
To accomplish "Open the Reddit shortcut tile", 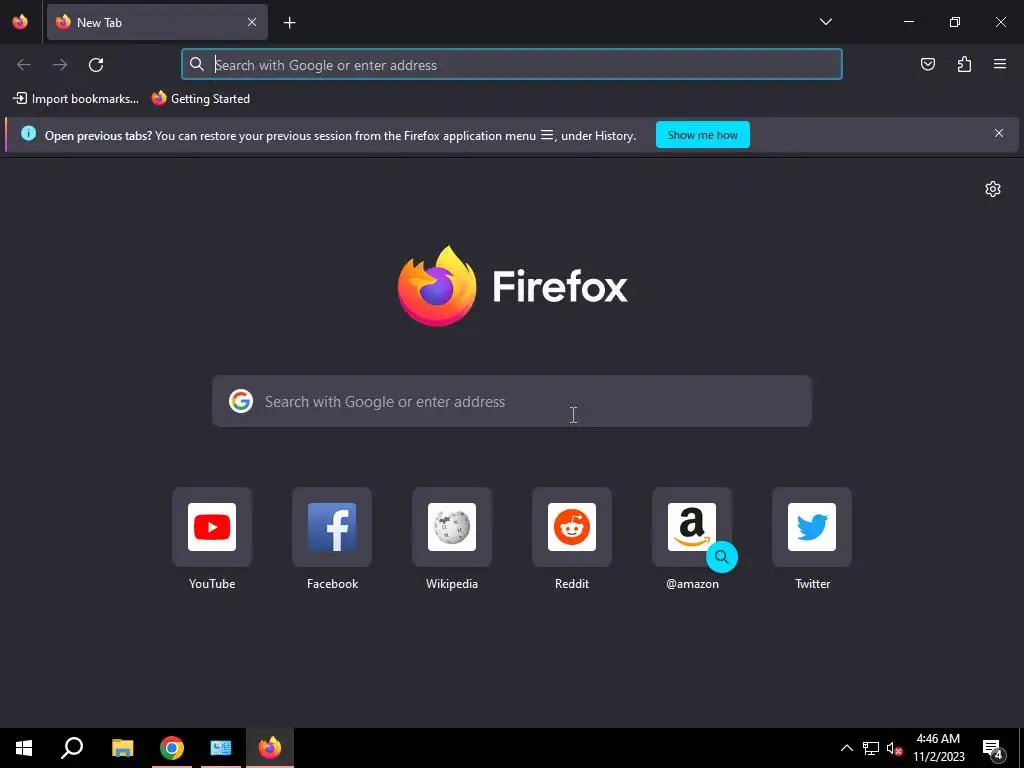I will pos(572,527).
